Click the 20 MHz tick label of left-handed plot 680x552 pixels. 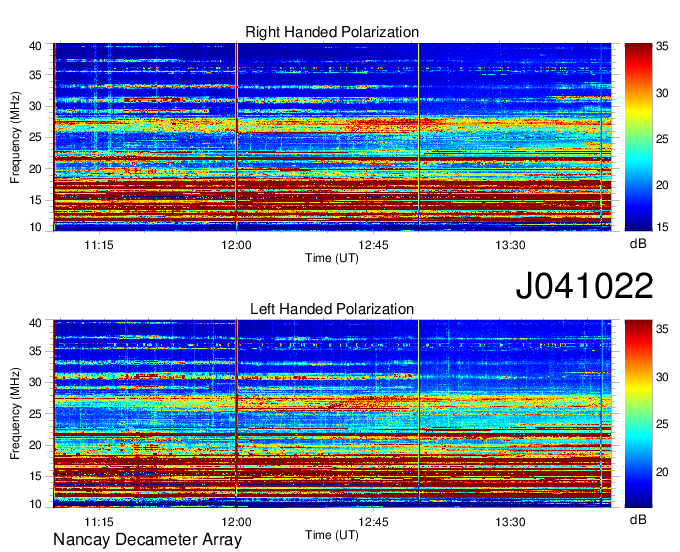tap(35, 445)
